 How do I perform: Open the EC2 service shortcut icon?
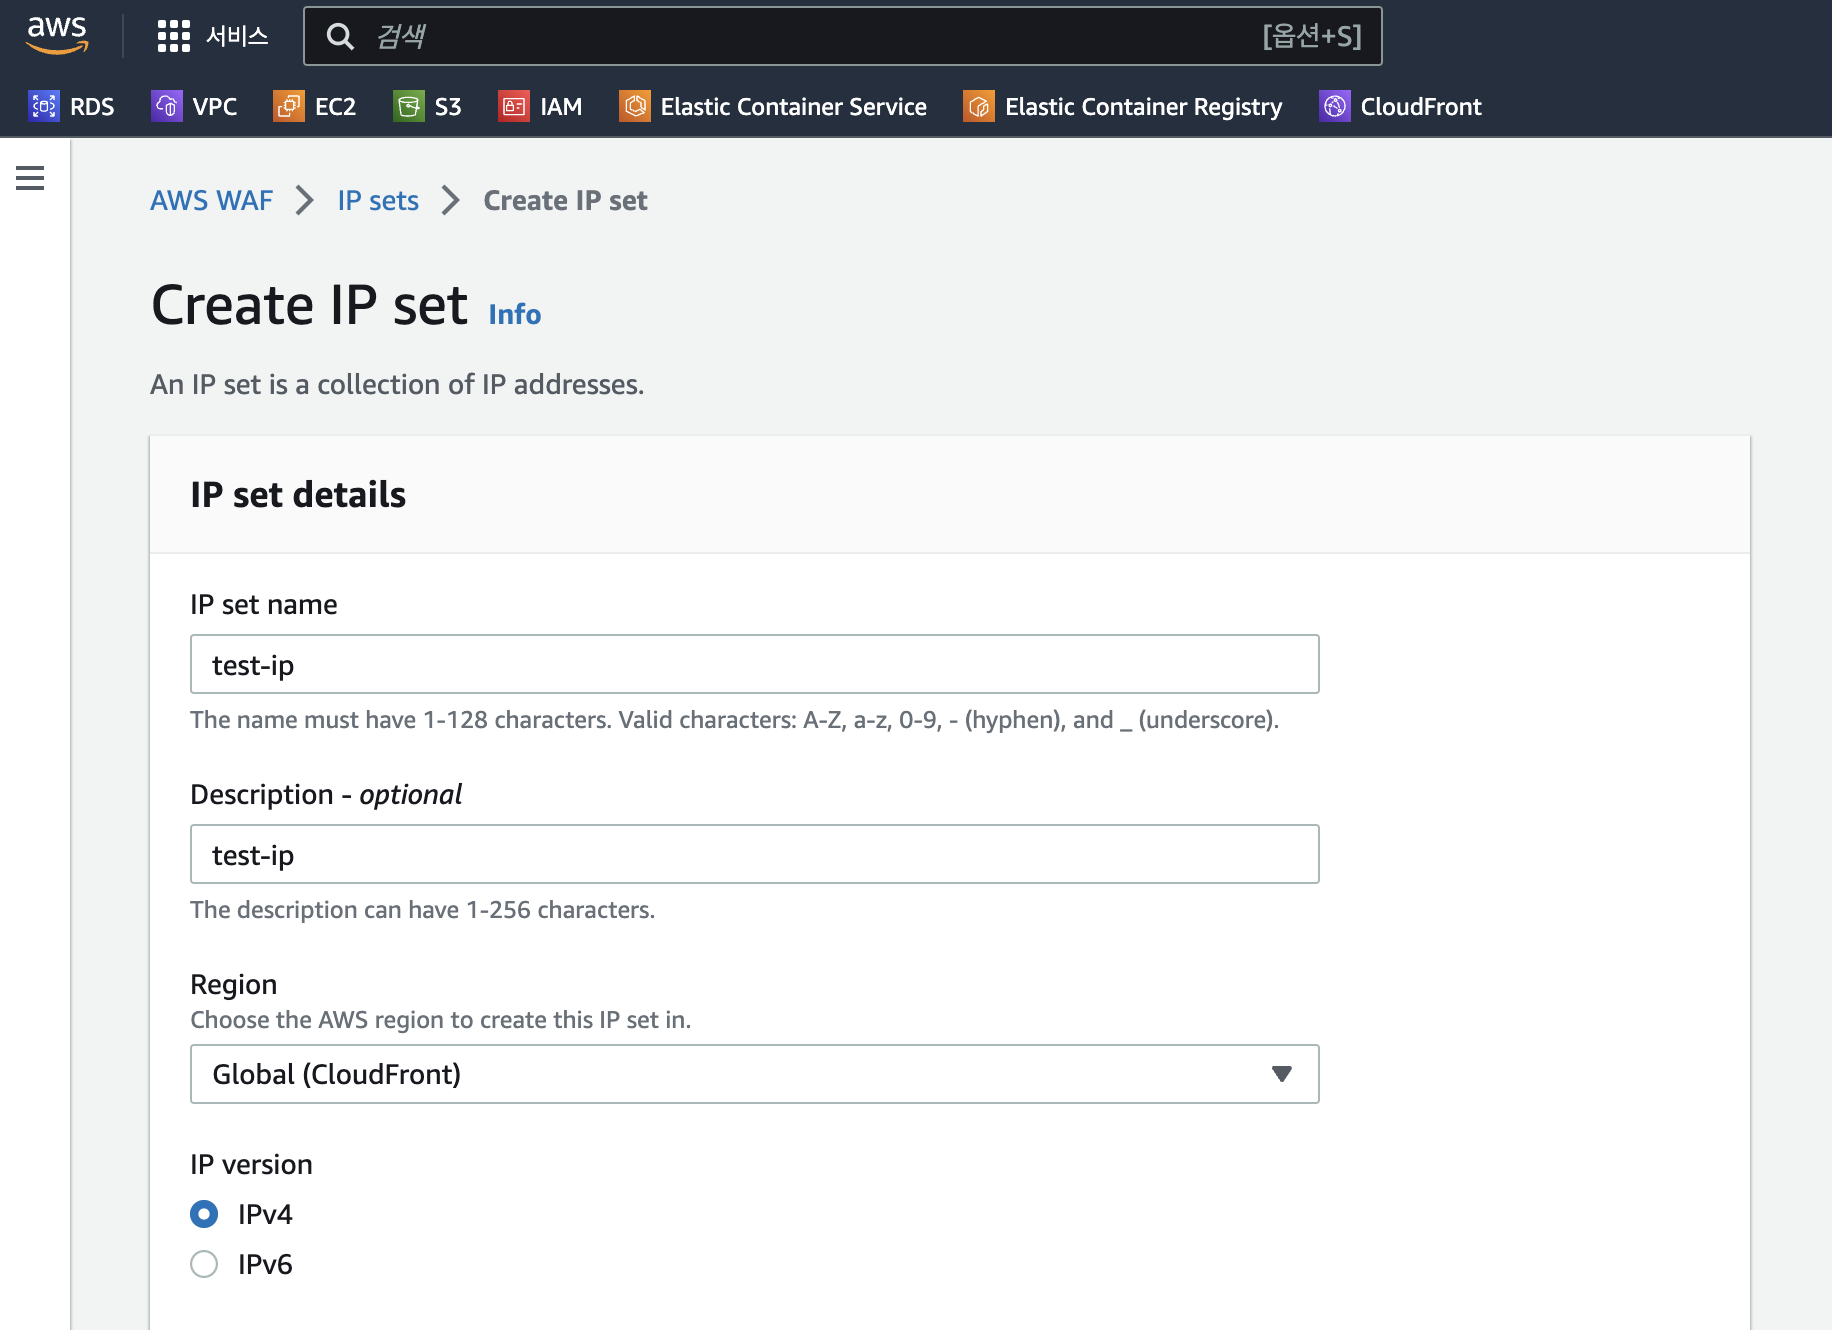289,106
